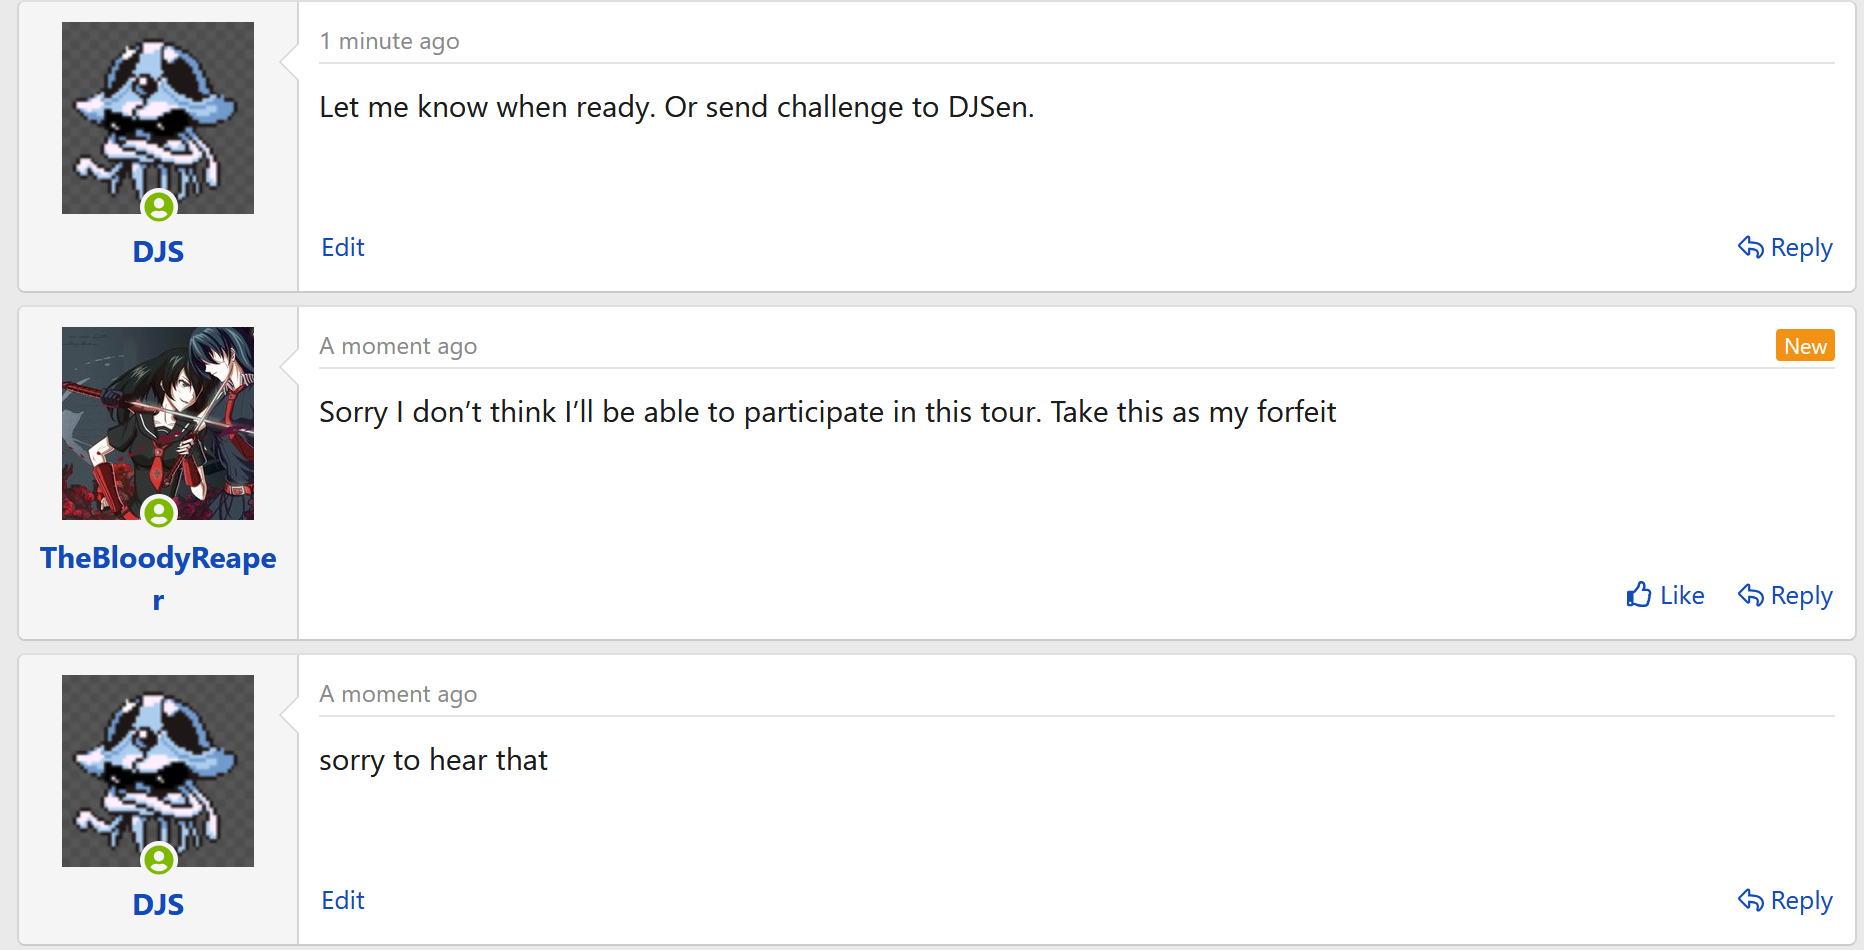This screenshot has height=950, width=1864.
Task: Edit the 'Let me know when ready' post
Action: pos(342,247)
